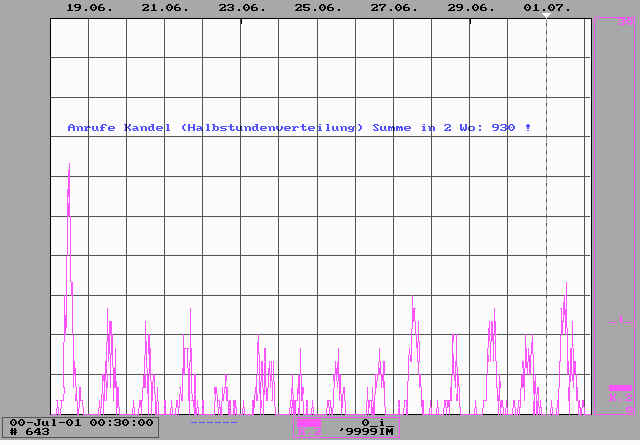Image resolution: width=640 pixels, height=445 pixels.
Task: Click the white triangle marker at 01.07.
Action: (x=546, y=17)
